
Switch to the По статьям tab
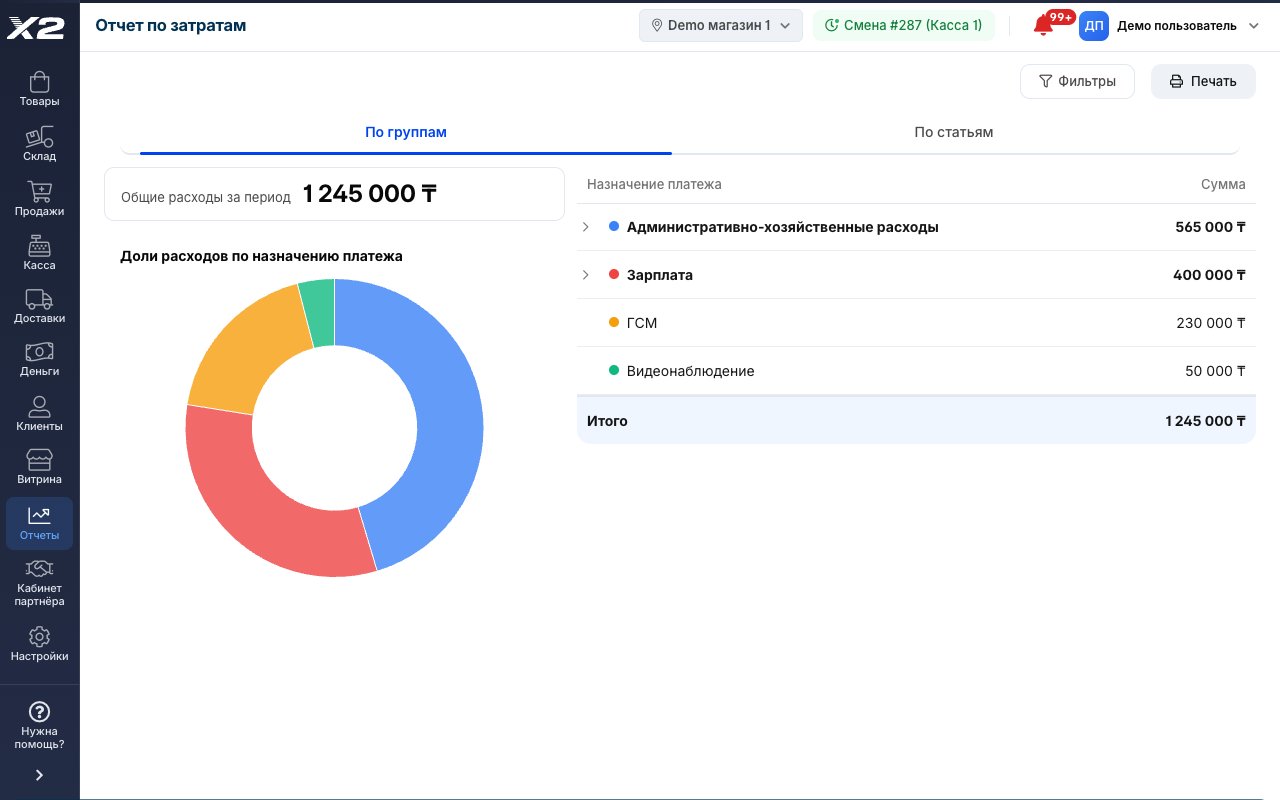[x=953, y=132]
